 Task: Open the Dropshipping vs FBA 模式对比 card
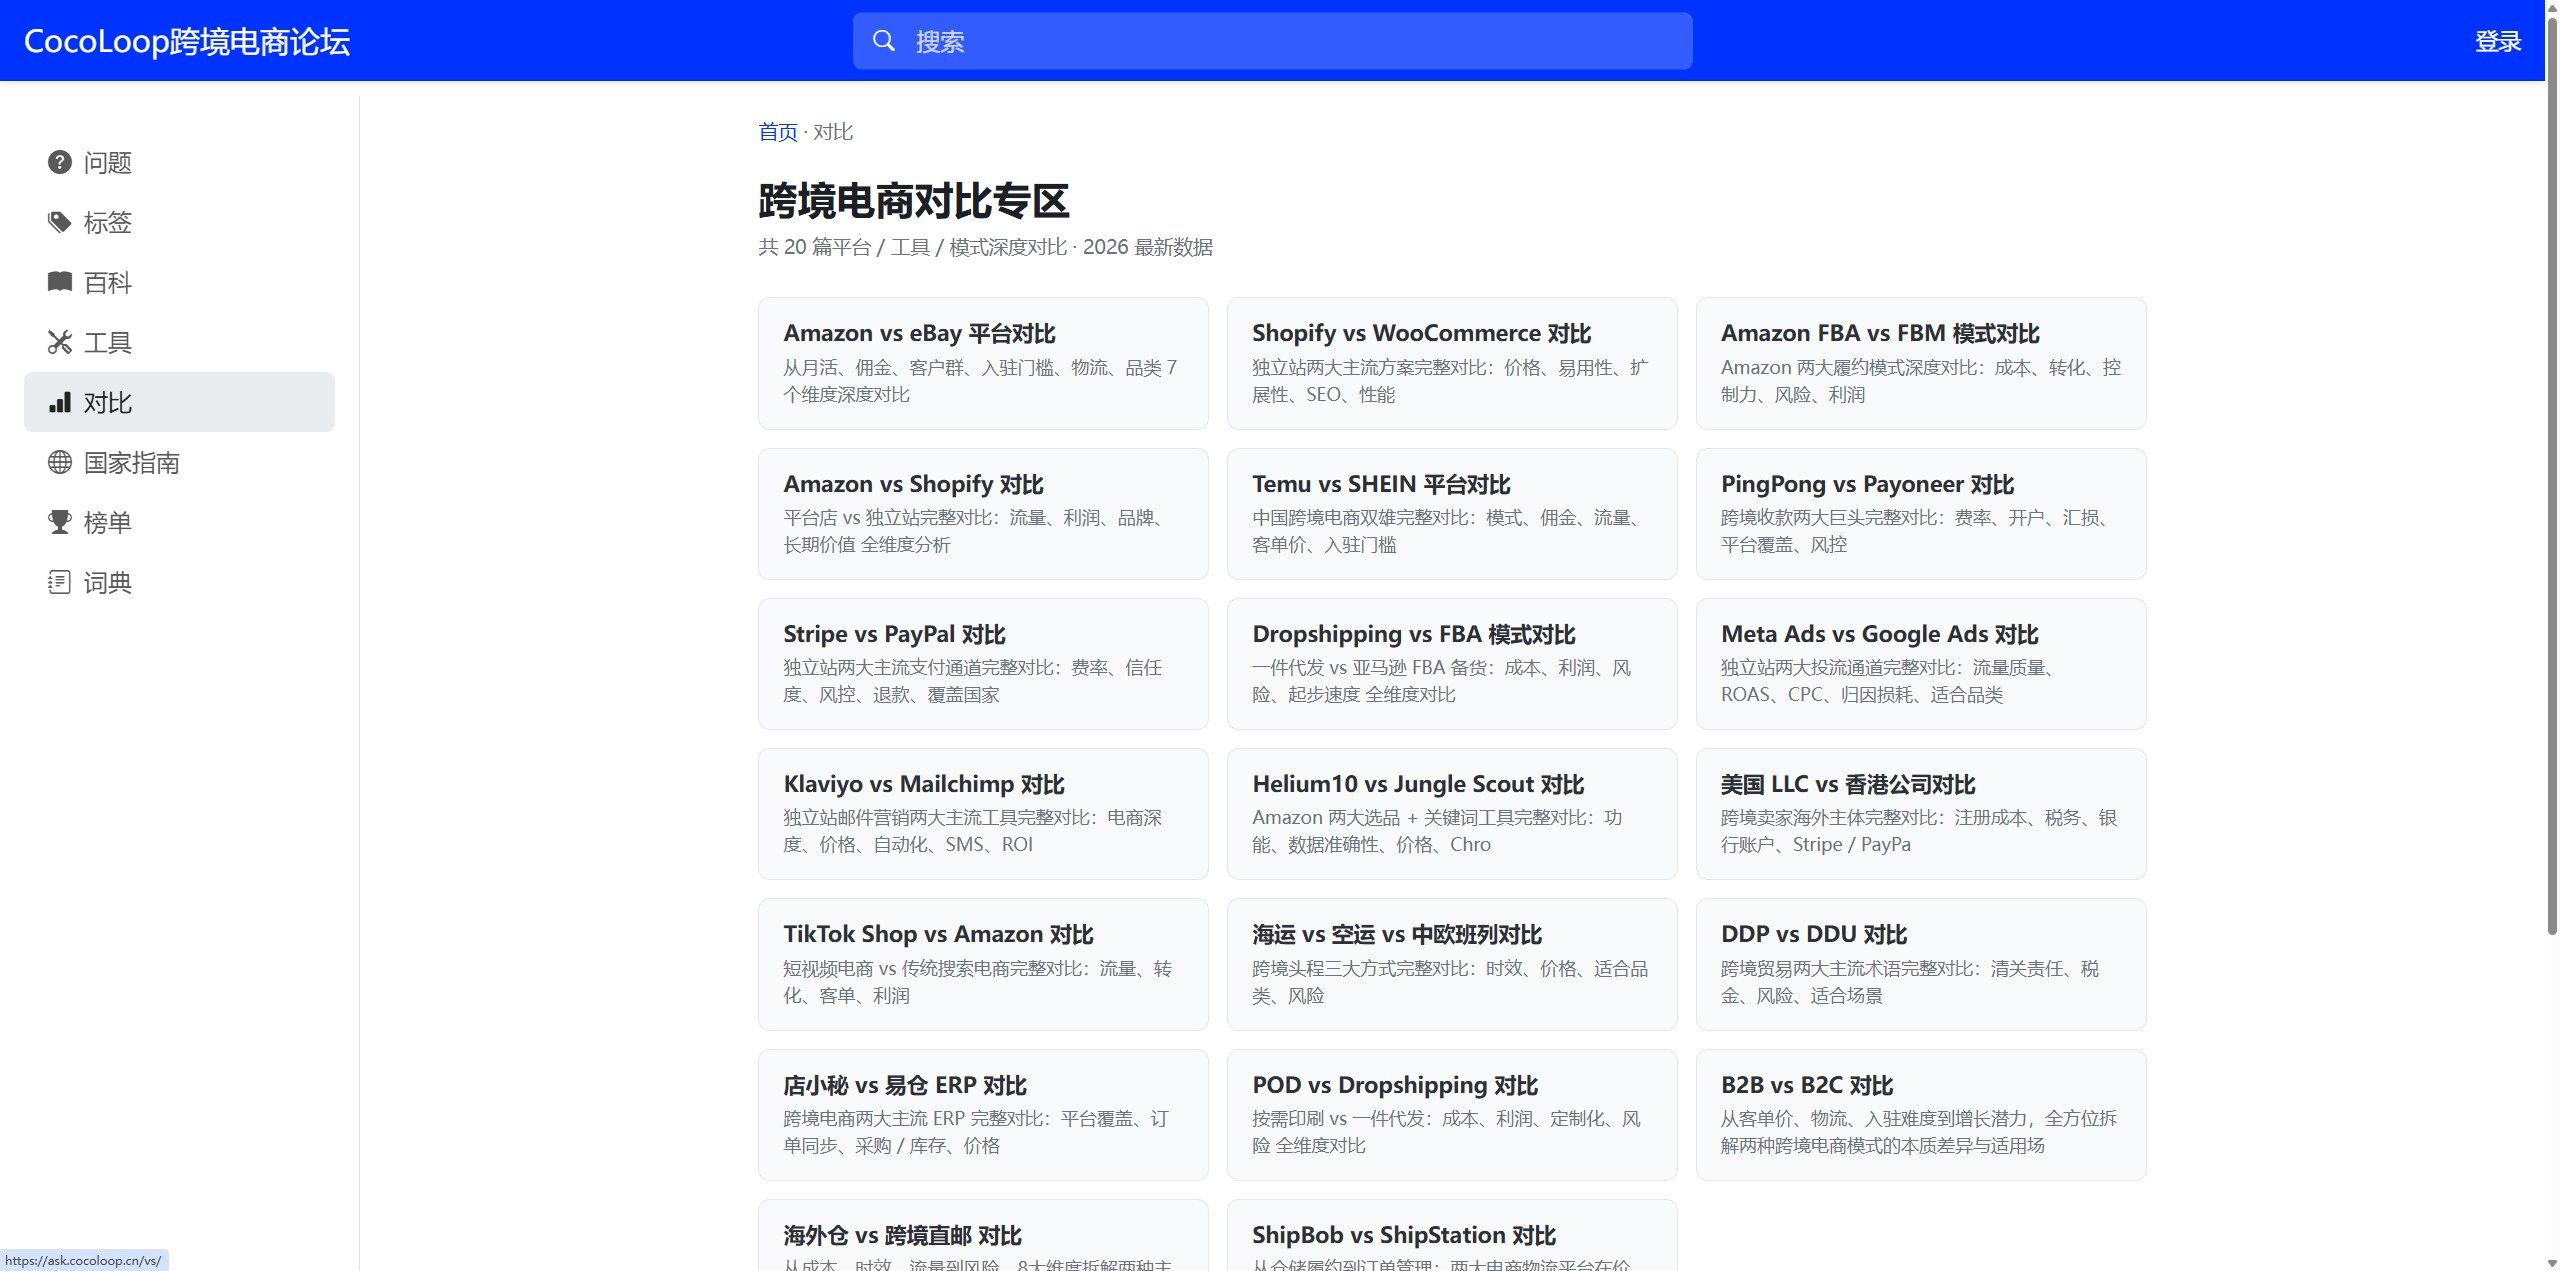coord(1452,664)
